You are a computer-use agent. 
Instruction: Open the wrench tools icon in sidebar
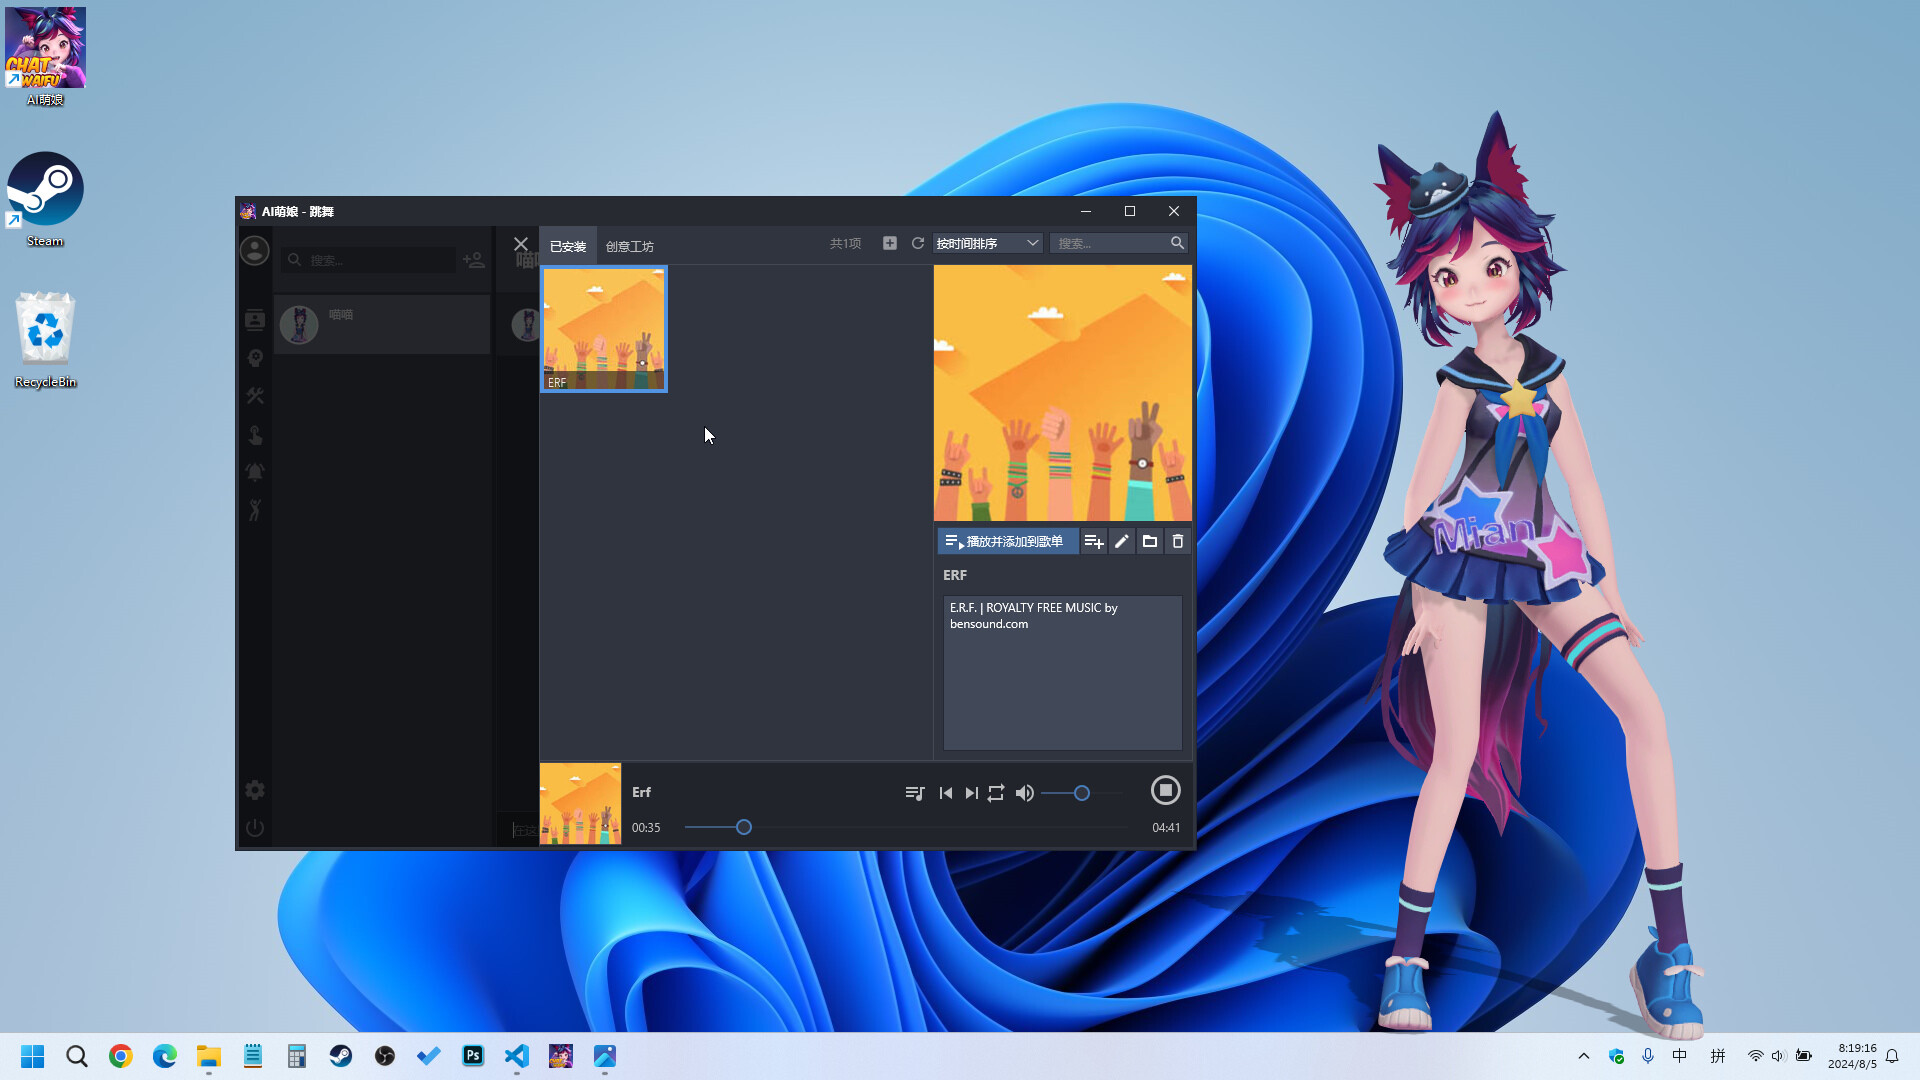(255, 396)
